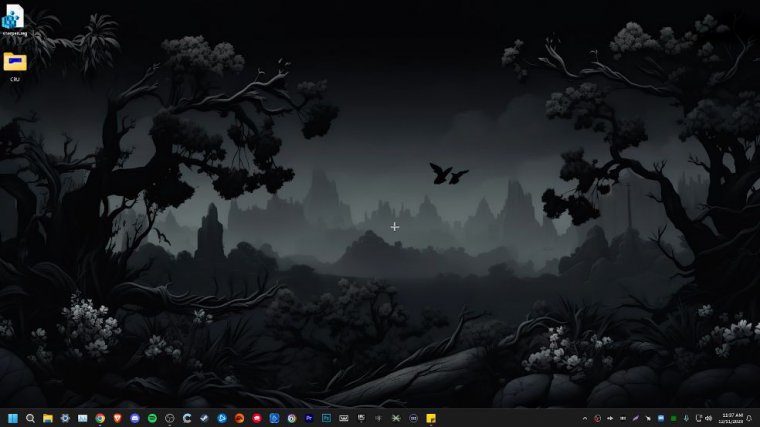Open the clock and date flyout
The width and height of the screenshot is (760, 427).
731,418
